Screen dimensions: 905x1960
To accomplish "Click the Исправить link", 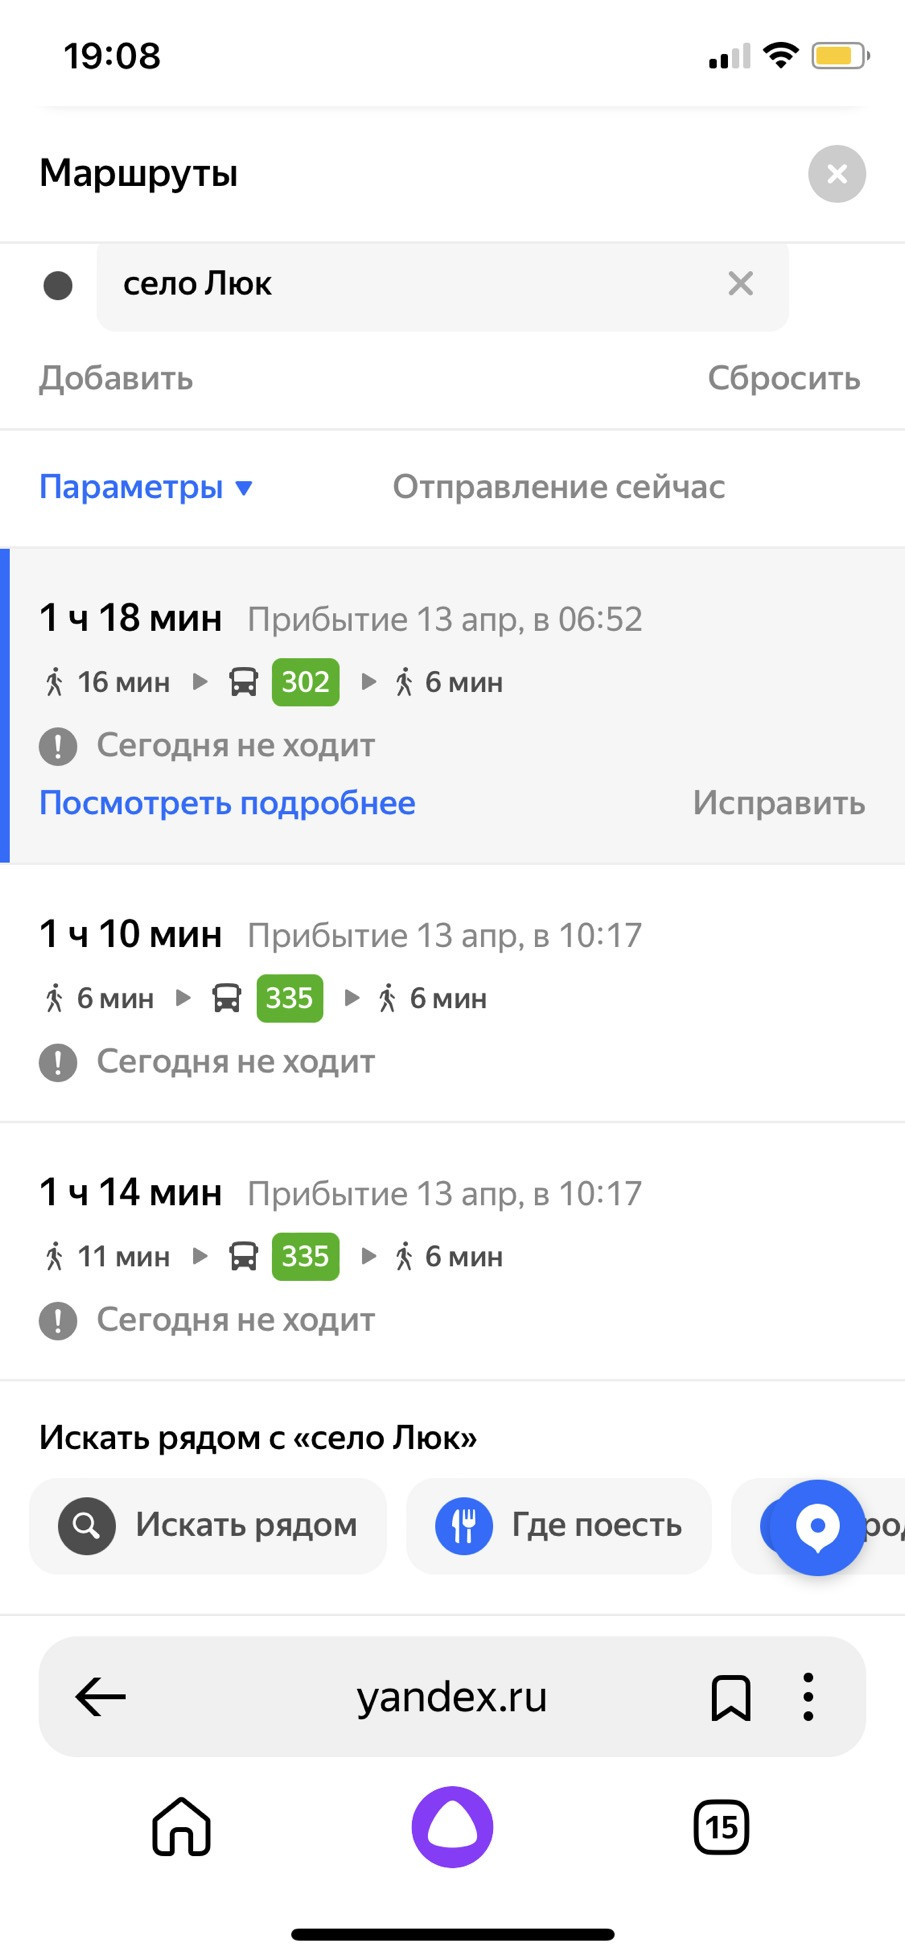I will pyautogui.click(x=778, y=803).
